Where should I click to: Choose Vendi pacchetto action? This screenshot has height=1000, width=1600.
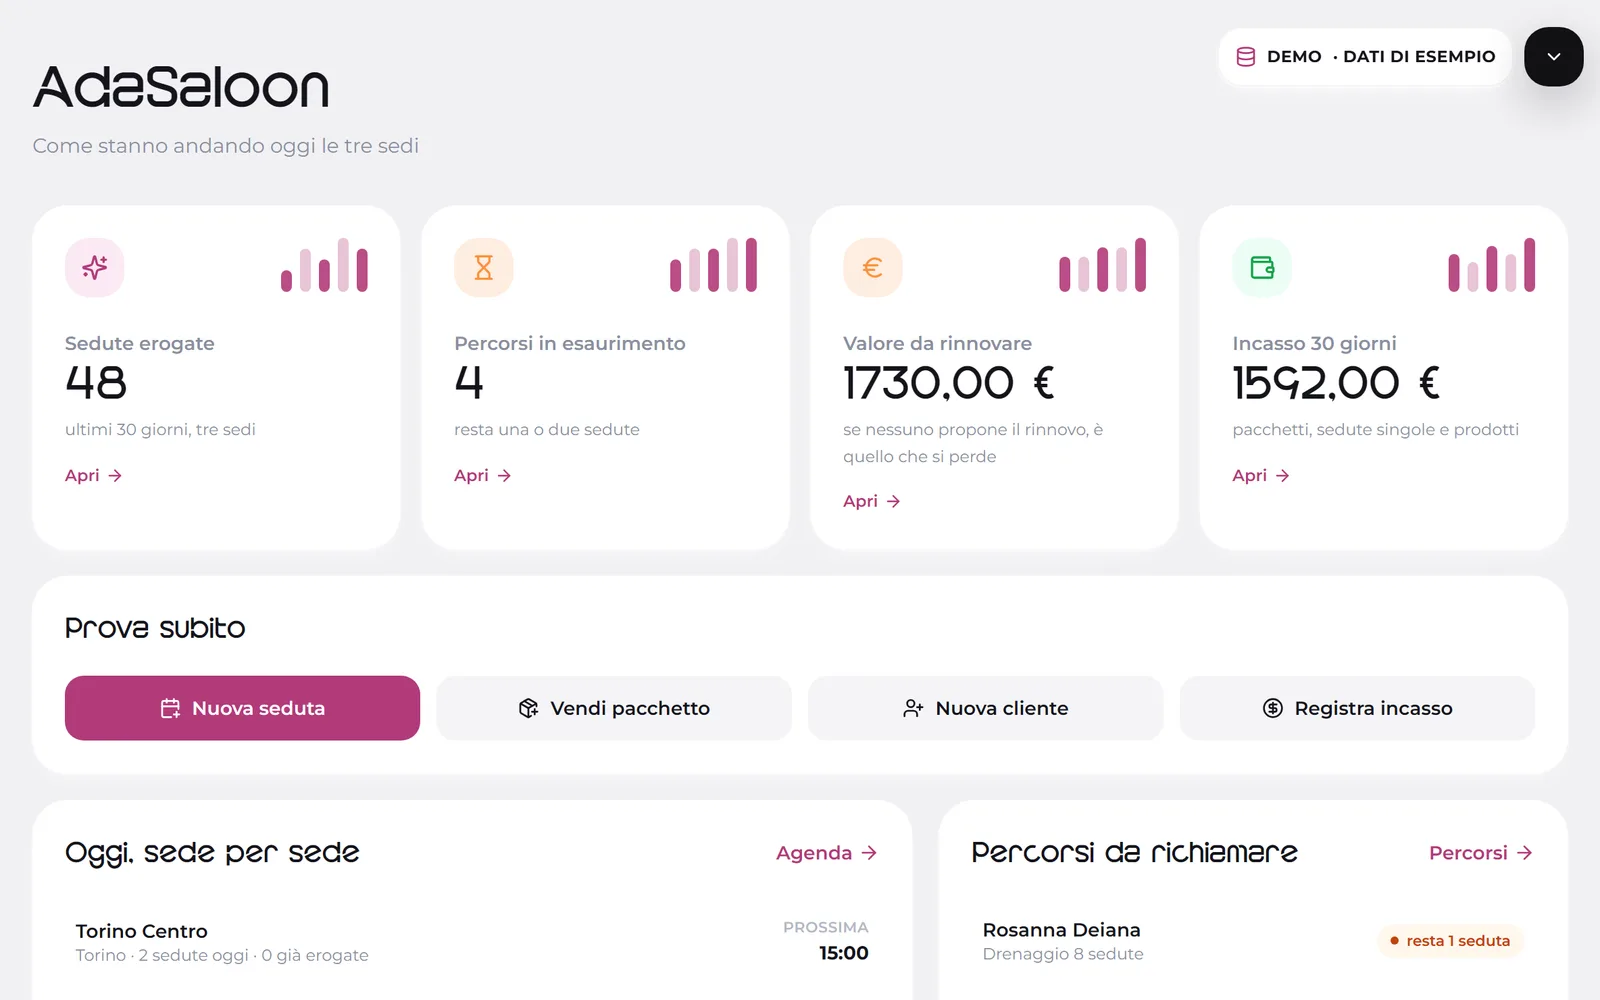point(614,708)
